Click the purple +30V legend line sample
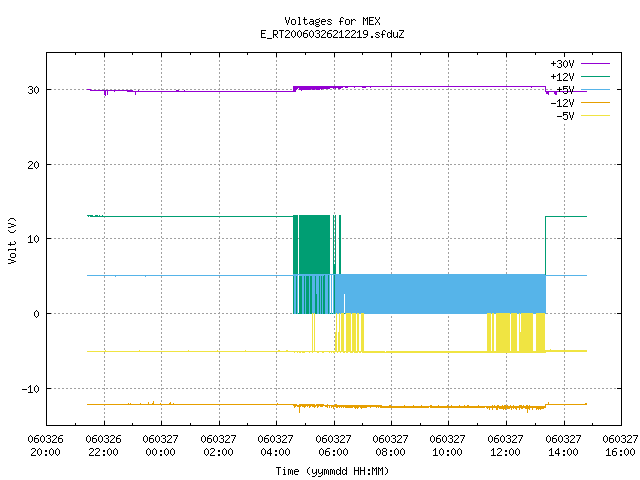This screenshot has width=640, height=480. [x=595, y=64]
